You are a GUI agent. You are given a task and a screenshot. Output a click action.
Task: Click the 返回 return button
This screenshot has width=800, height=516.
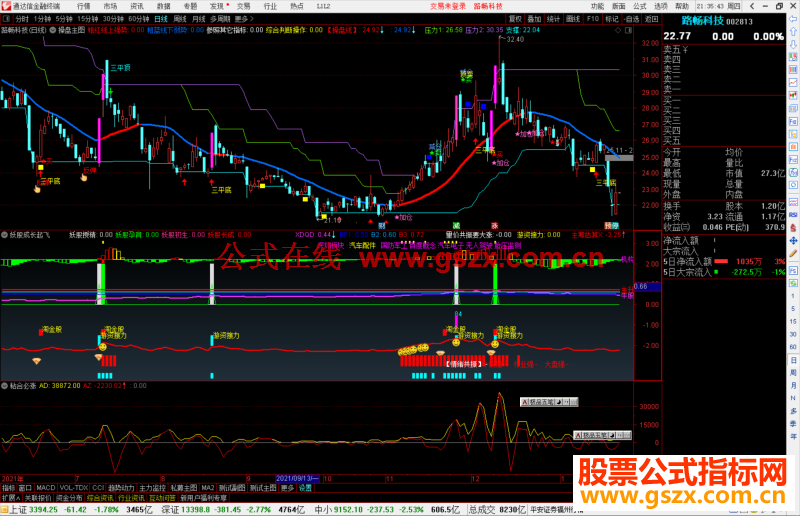coord(652,19)
